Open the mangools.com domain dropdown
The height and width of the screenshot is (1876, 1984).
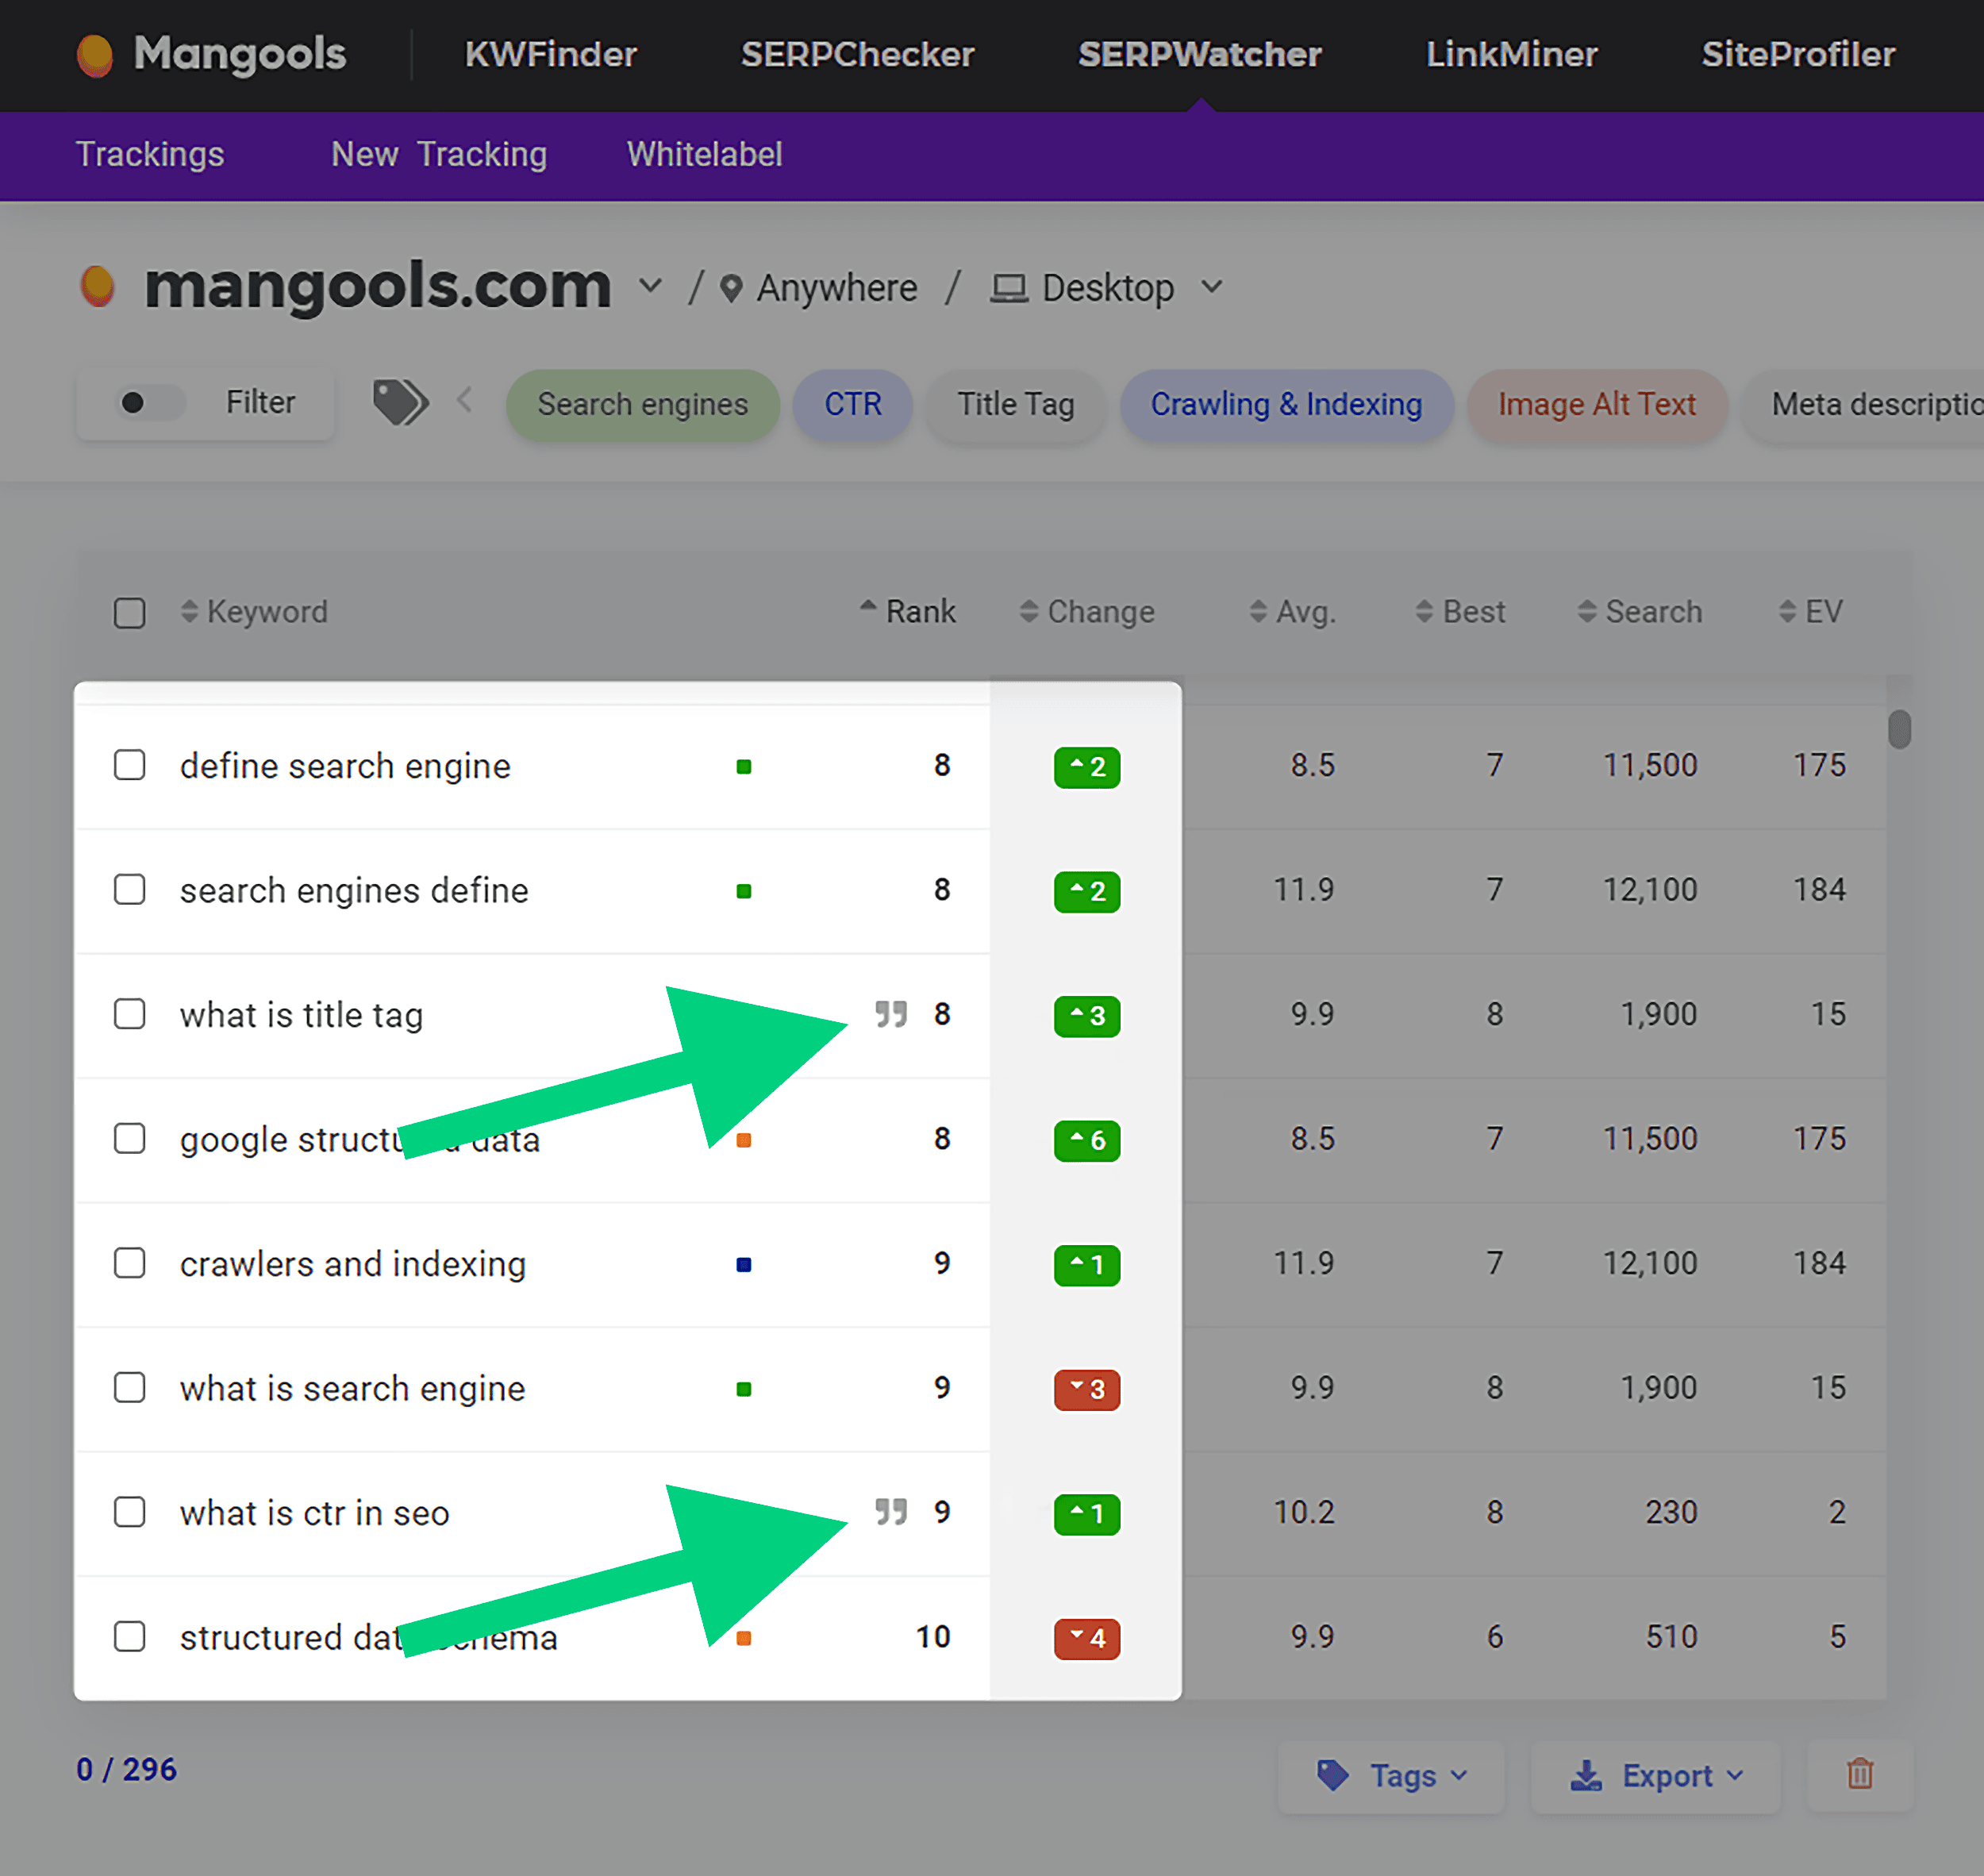point(651,287)
